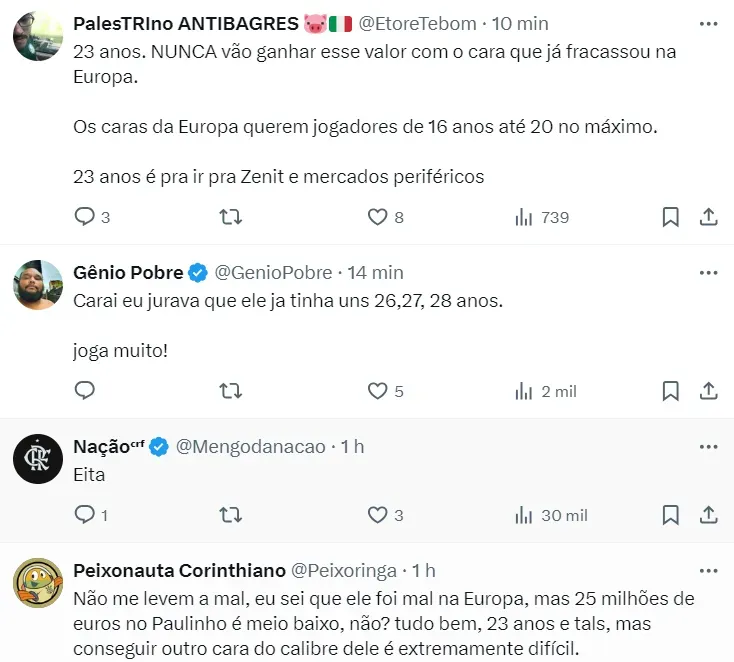Click the Nação profile avatar
The height and width of the screenshot is (662, 734).
pyautogui.click(x=38, y=460)
